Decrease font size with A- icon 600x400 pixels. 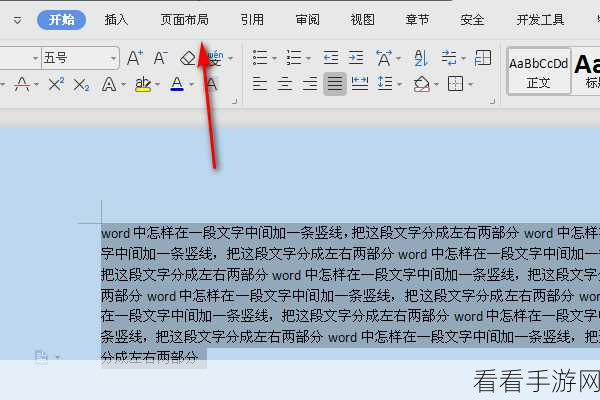[x=160, y=58]
